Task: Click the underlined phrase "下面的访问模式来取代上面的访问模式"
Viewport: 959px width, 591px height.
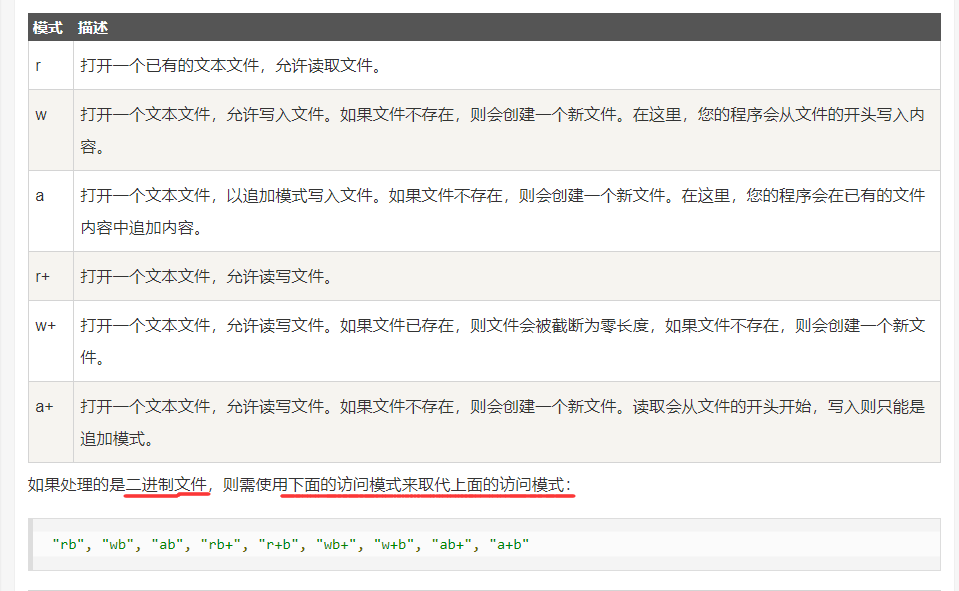Action: [x=430, y=485]
